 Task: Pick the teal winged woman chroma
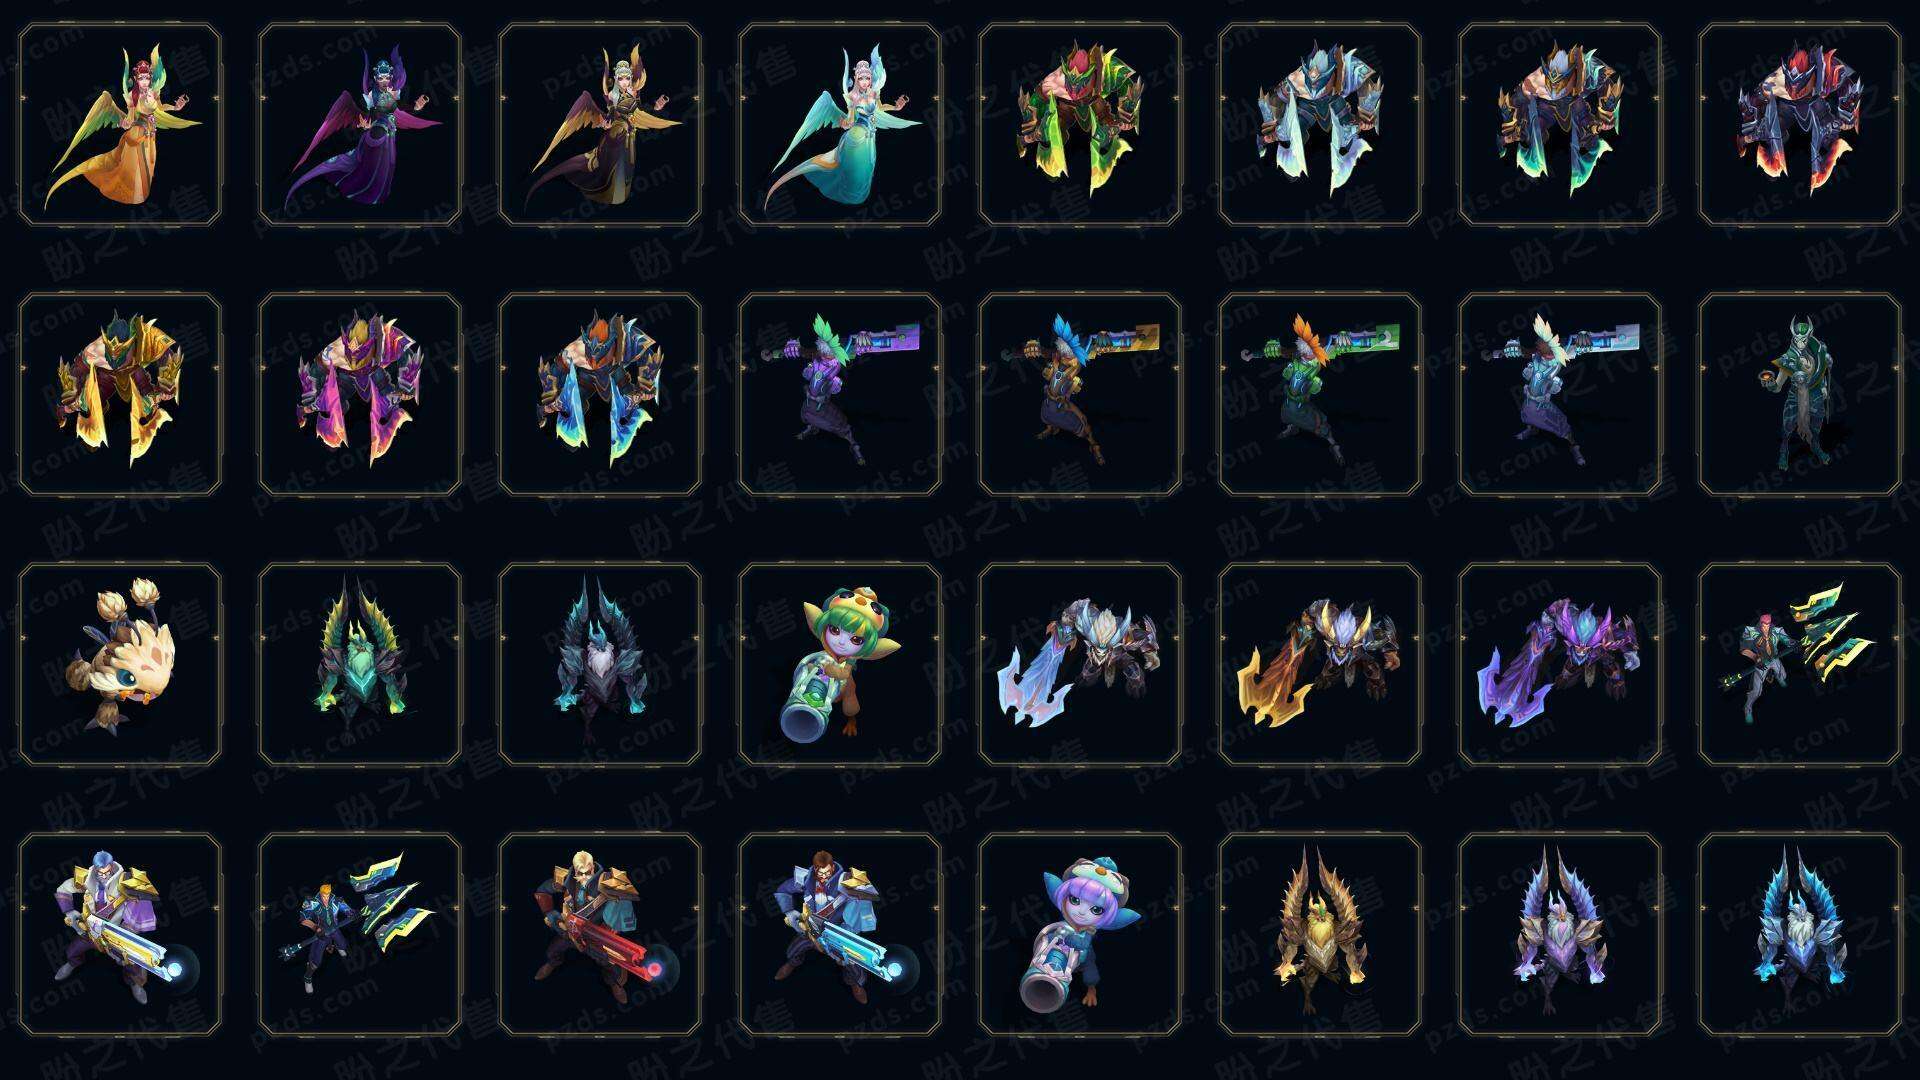[840, 125]
